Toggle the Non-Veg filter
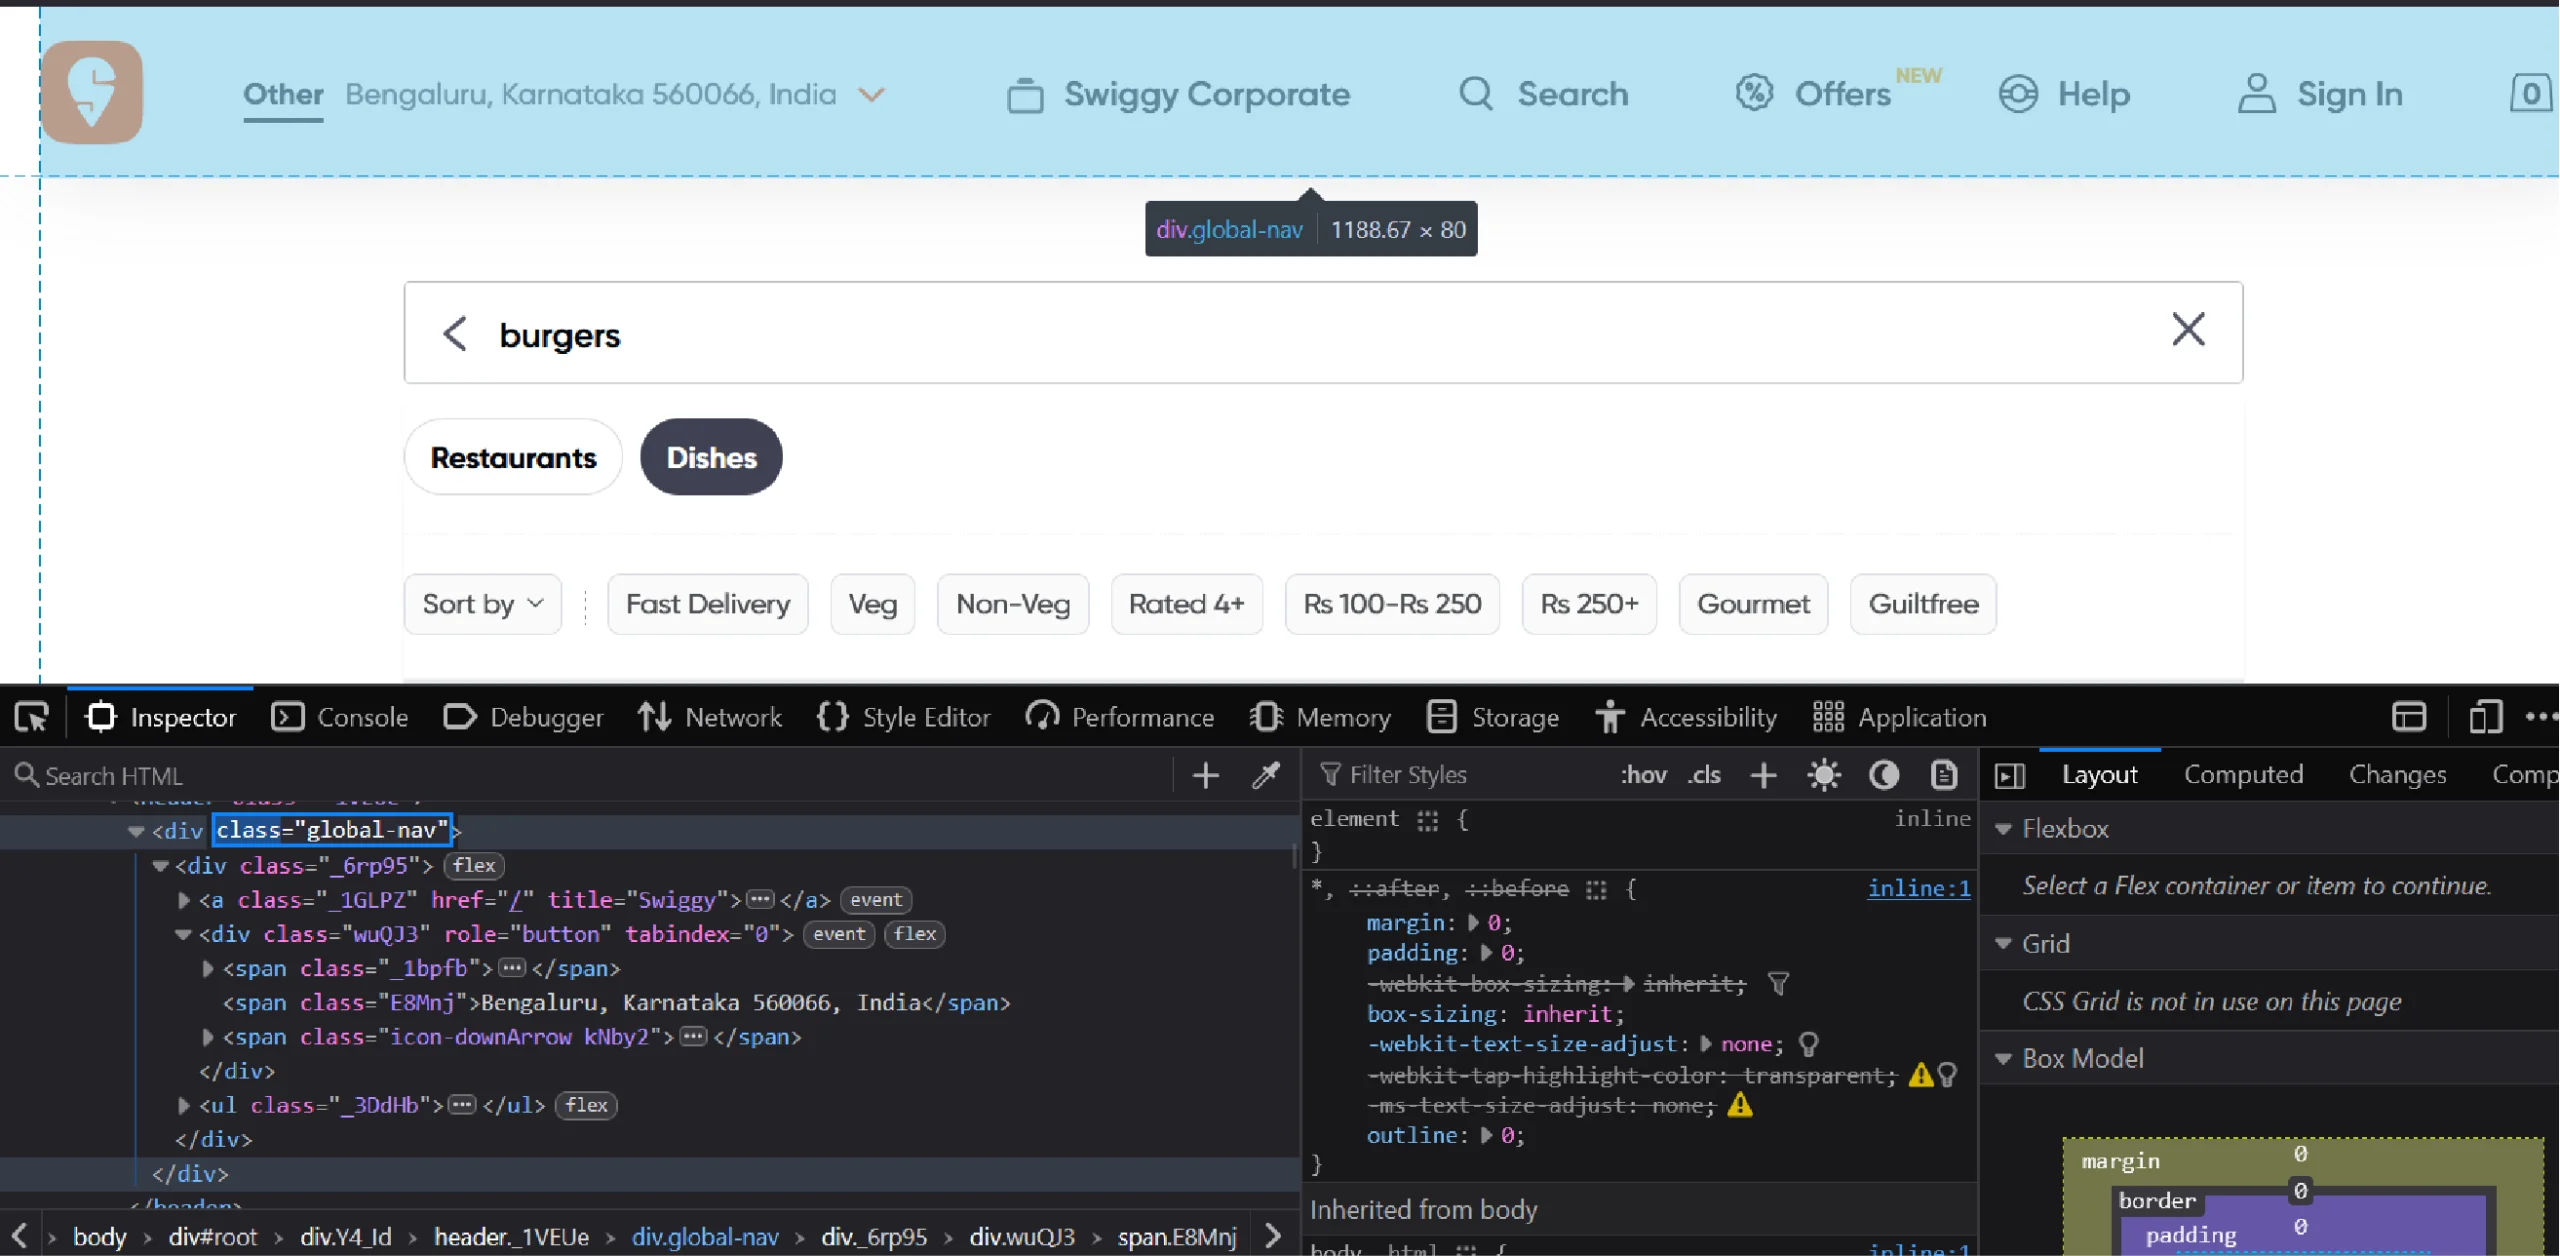Screen dimensions: 2560x1256 [x=1013, y=604]
